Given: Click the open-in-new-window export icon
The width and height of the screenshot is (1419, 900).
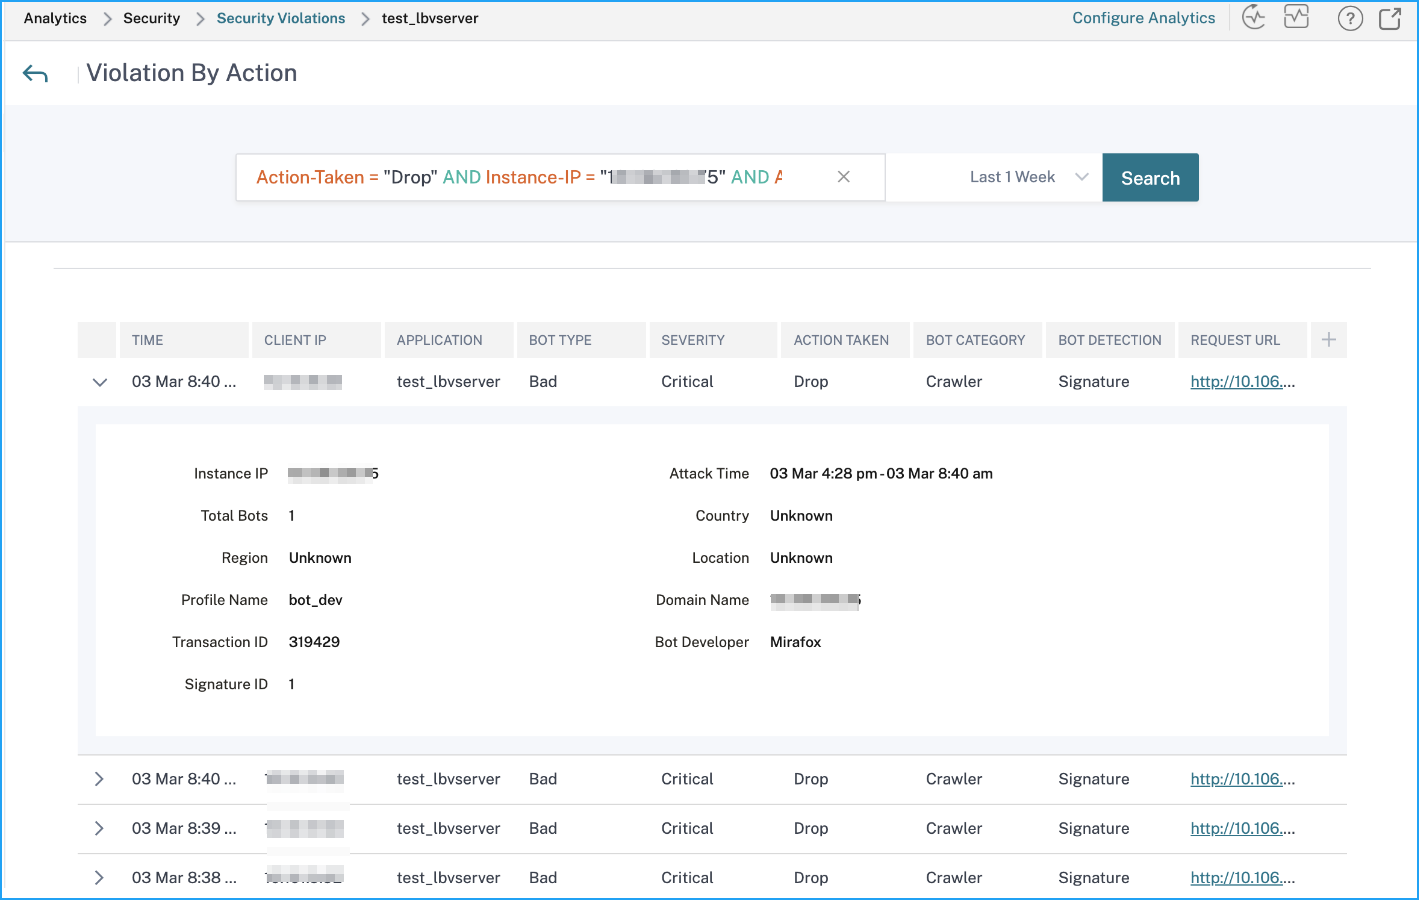Looking at the screenshot, I should pos(1390,18).
